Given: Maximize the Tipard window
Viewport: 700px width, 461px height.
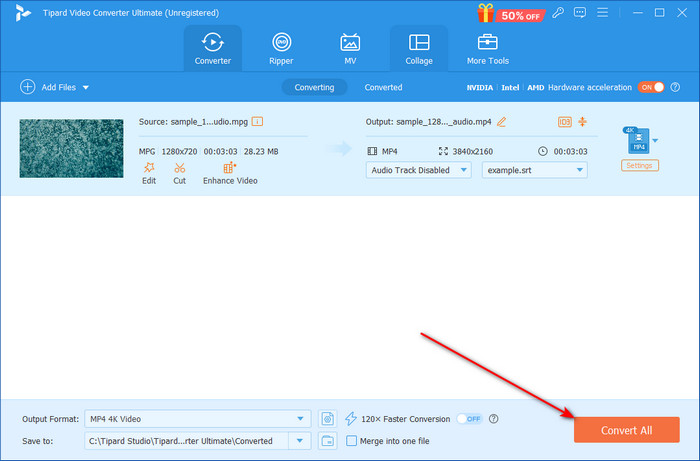Looking at the screenshot, I should pyautogui.click(x=659, y=12).
